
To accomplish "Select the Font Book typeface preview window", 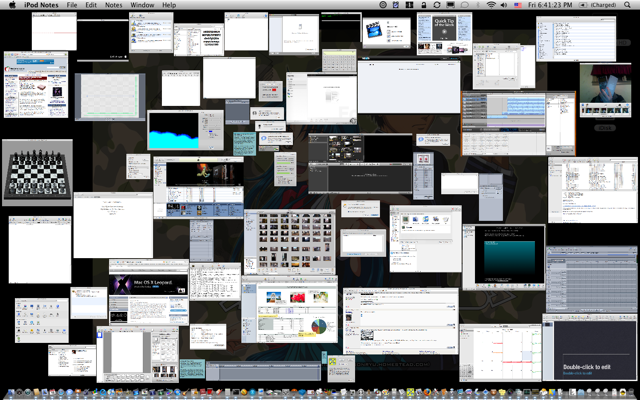I will coord(199,40).
